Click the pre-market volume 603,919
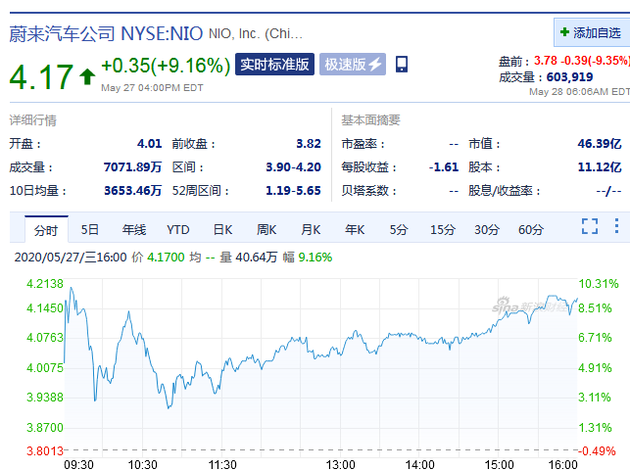 pos(570,77)
